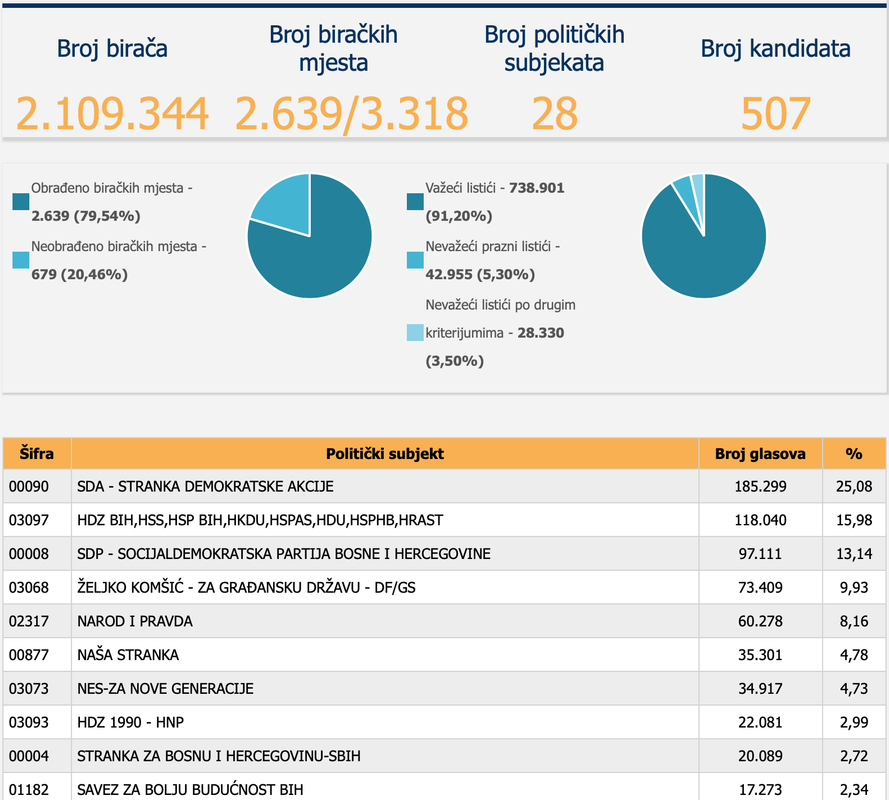Click the light blue Neobrađeno biračkih mjesta legend swatch
The width and height of the screenshot is (889, 800).
pyautogui.click(x=20, y=260)
